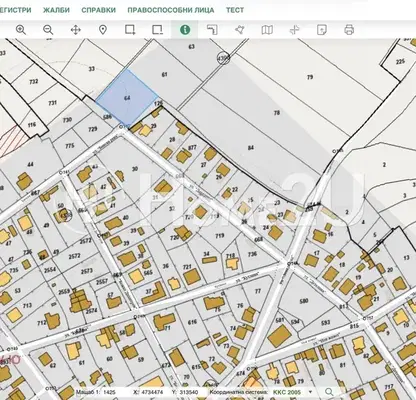
Task: Click parcel number 225 on map
Action: tap(400, 61)
